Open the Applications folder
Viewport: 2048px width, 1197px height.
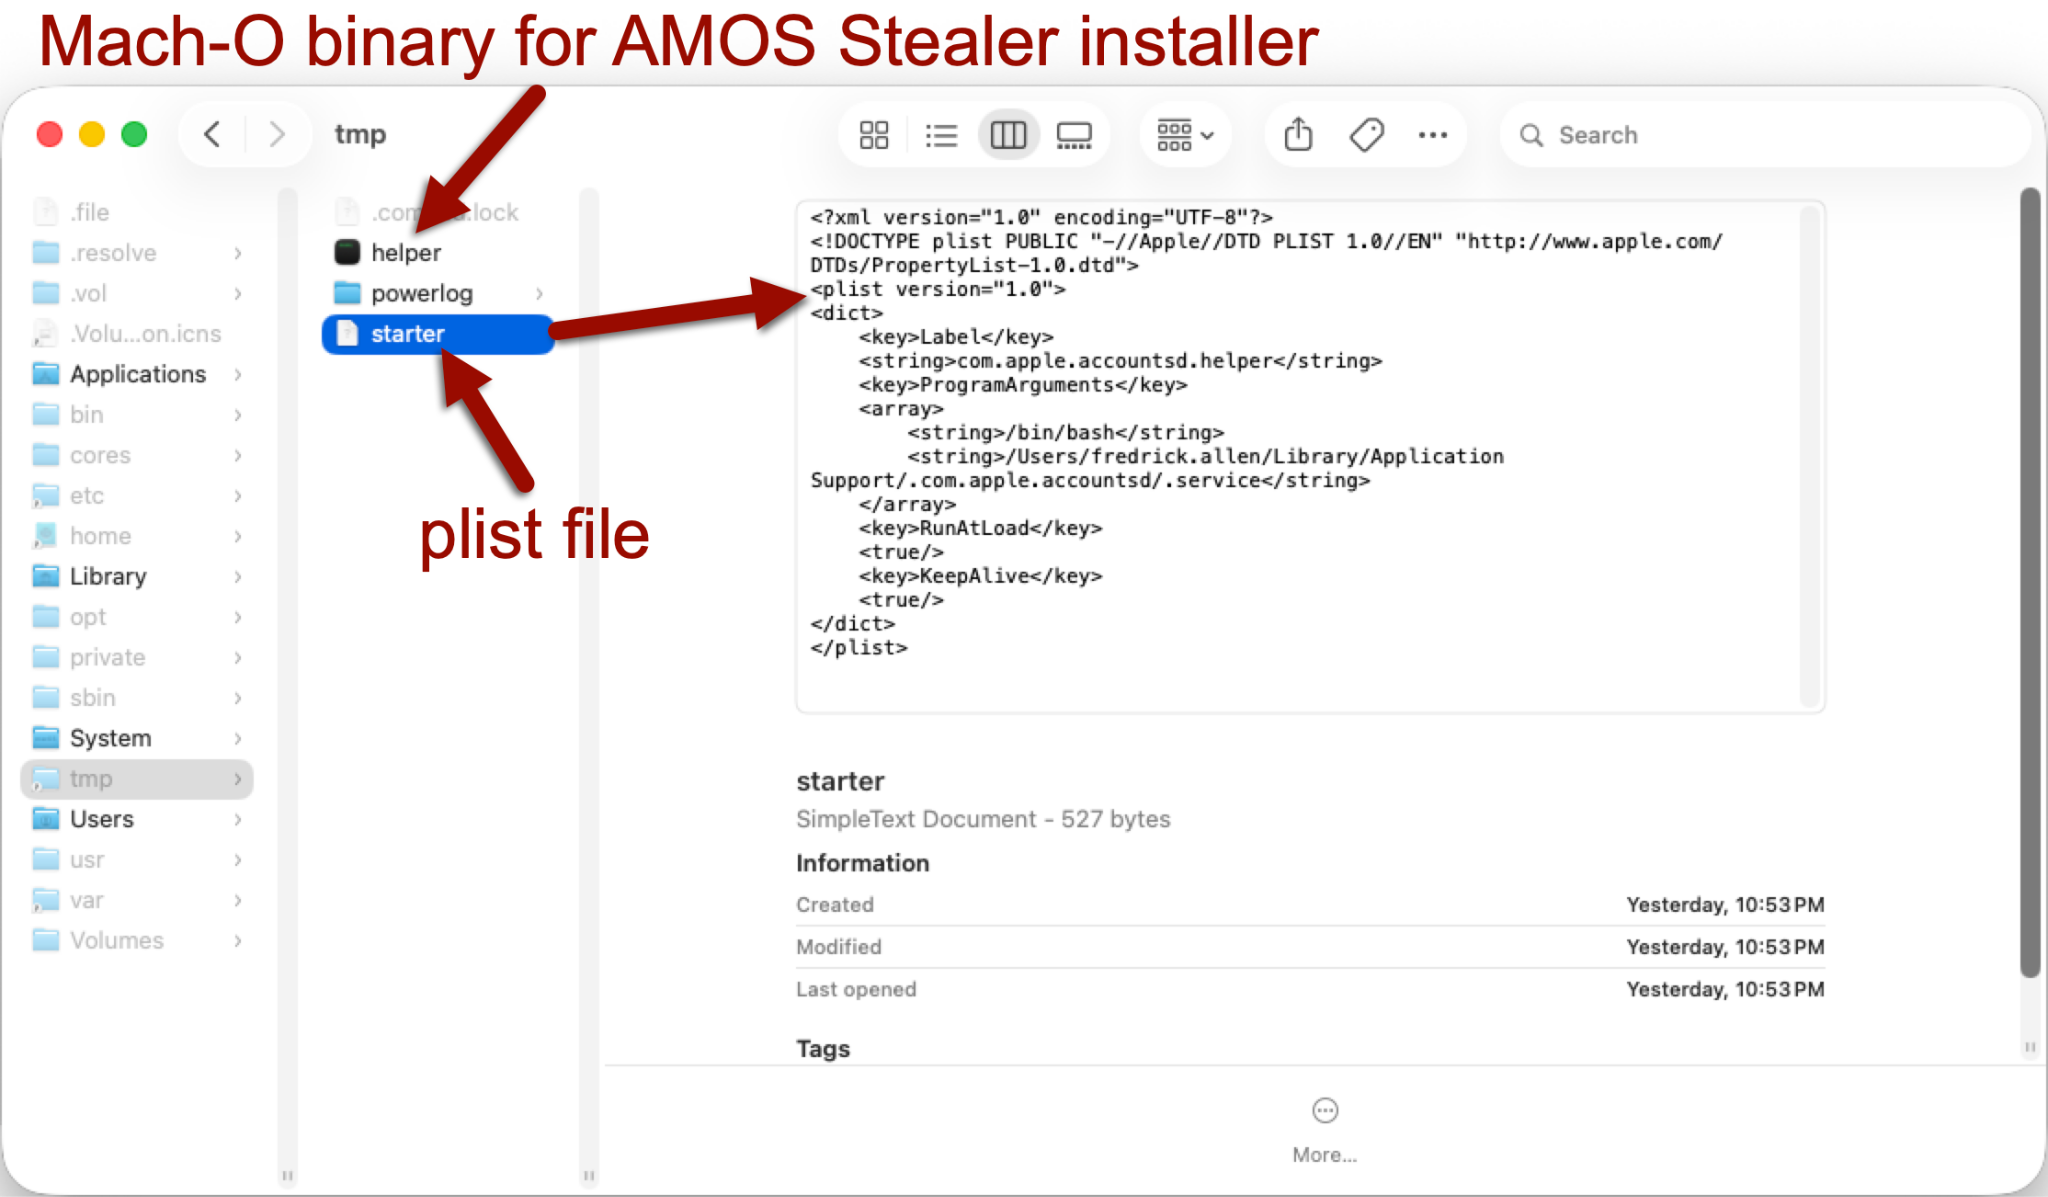(x=138, y=374)
